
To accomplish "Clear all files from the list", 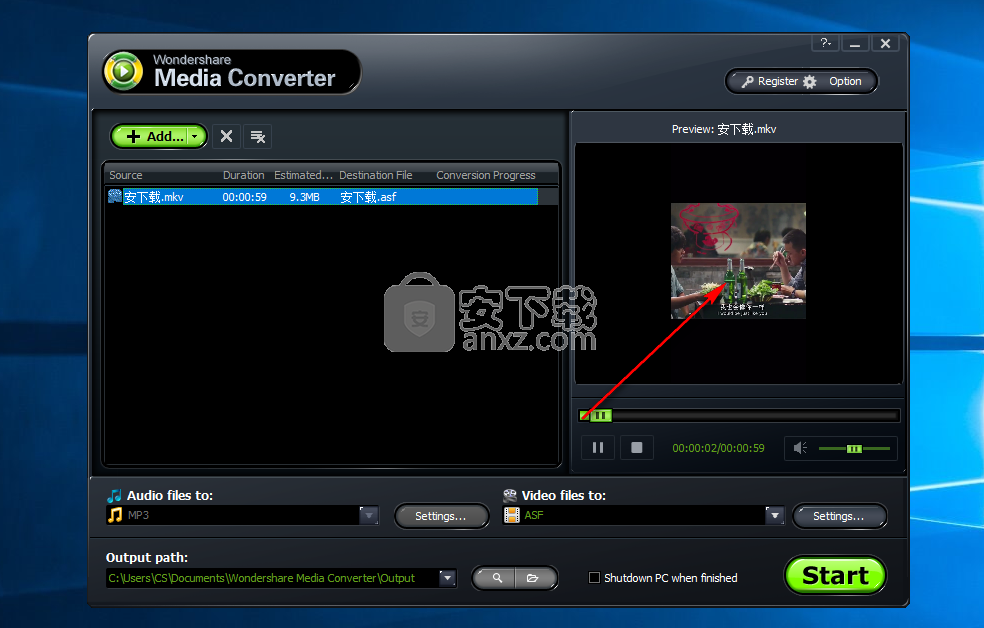I will coord(257,136).
